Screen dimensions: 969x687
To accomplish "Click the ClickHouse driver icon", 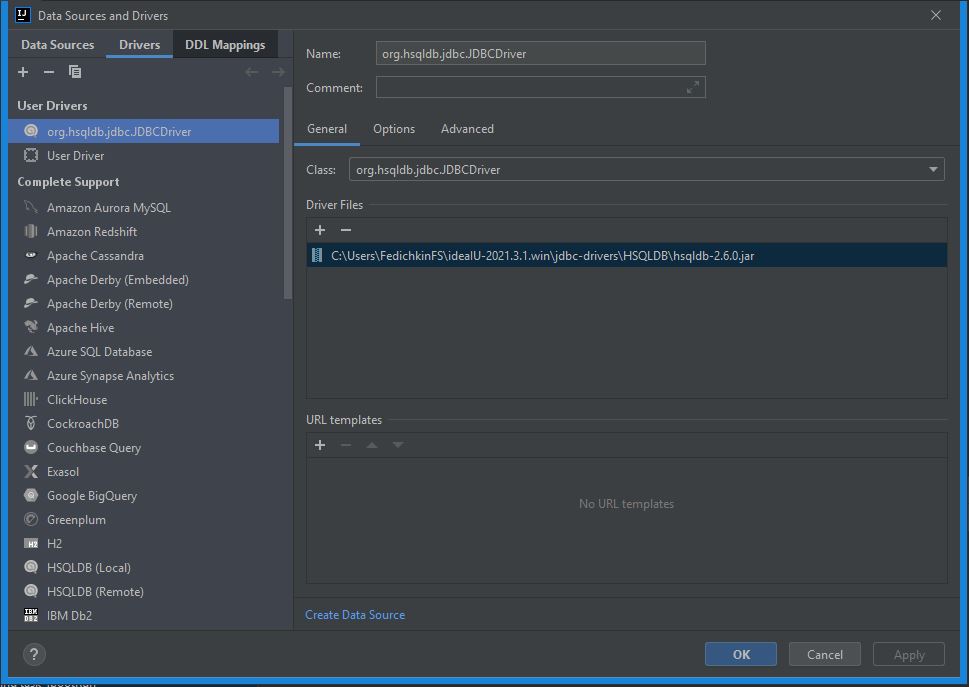I will (31, 399).
